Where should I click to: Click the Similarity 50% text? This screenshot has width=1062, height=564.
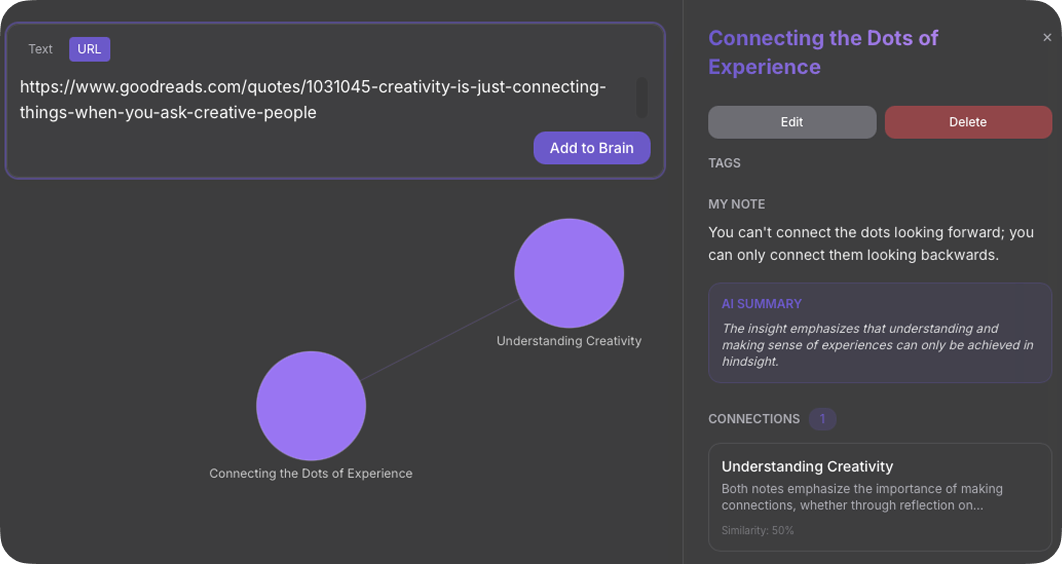click(x=757, y=531)
